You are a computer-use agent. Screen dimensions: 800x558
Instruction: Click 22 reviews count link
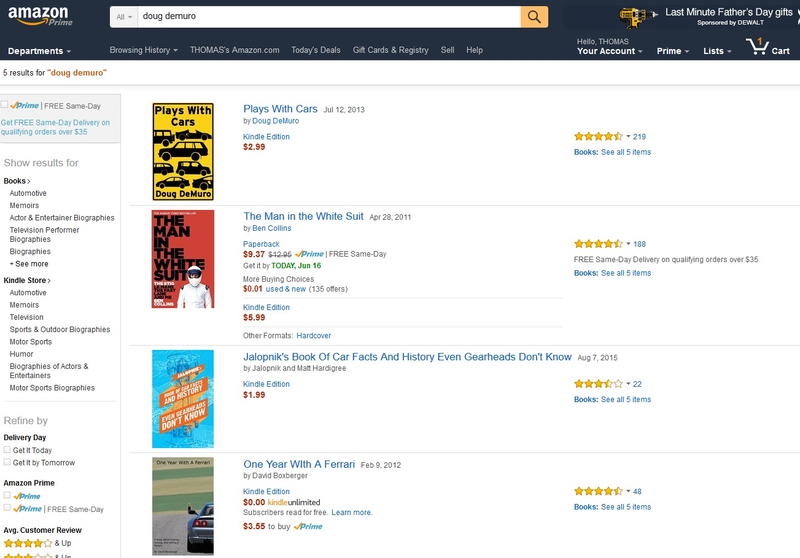(x=637, y=384)
